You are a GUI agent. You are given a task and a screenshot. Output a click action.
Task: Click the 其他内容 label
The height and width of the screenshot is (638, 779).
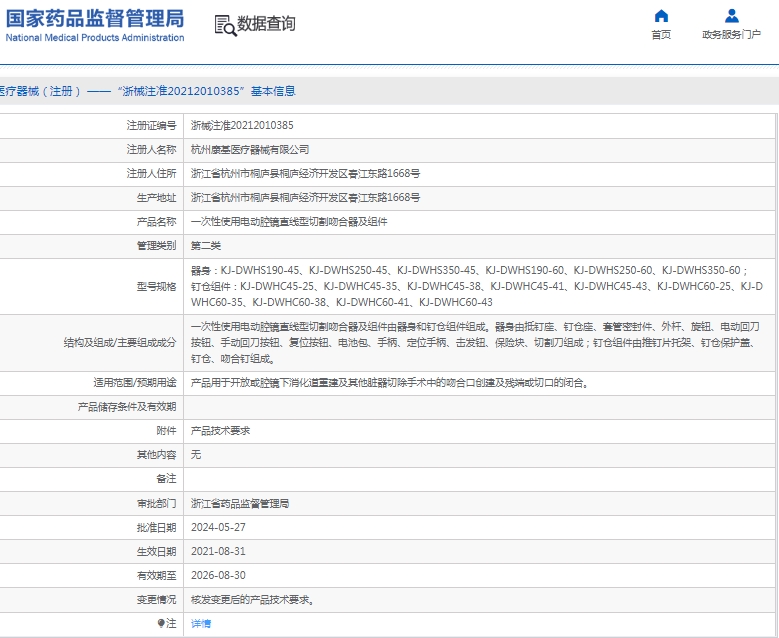(x=156, y=455)
